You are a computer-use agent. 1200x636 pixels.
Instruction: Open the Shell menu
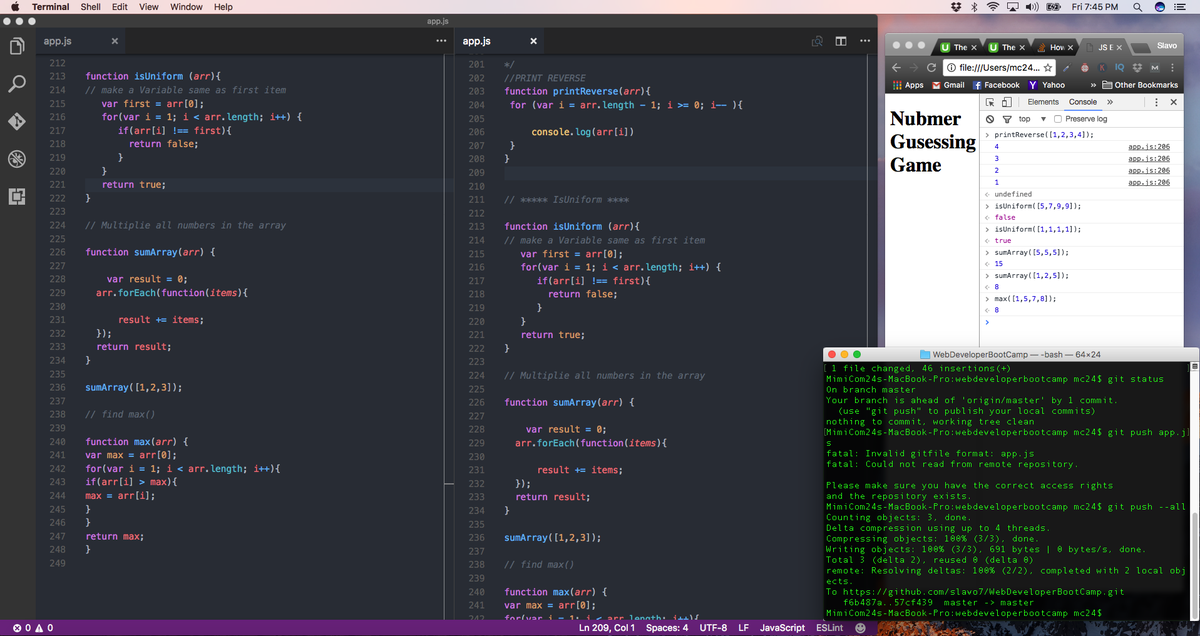click(x=90, y=7)
